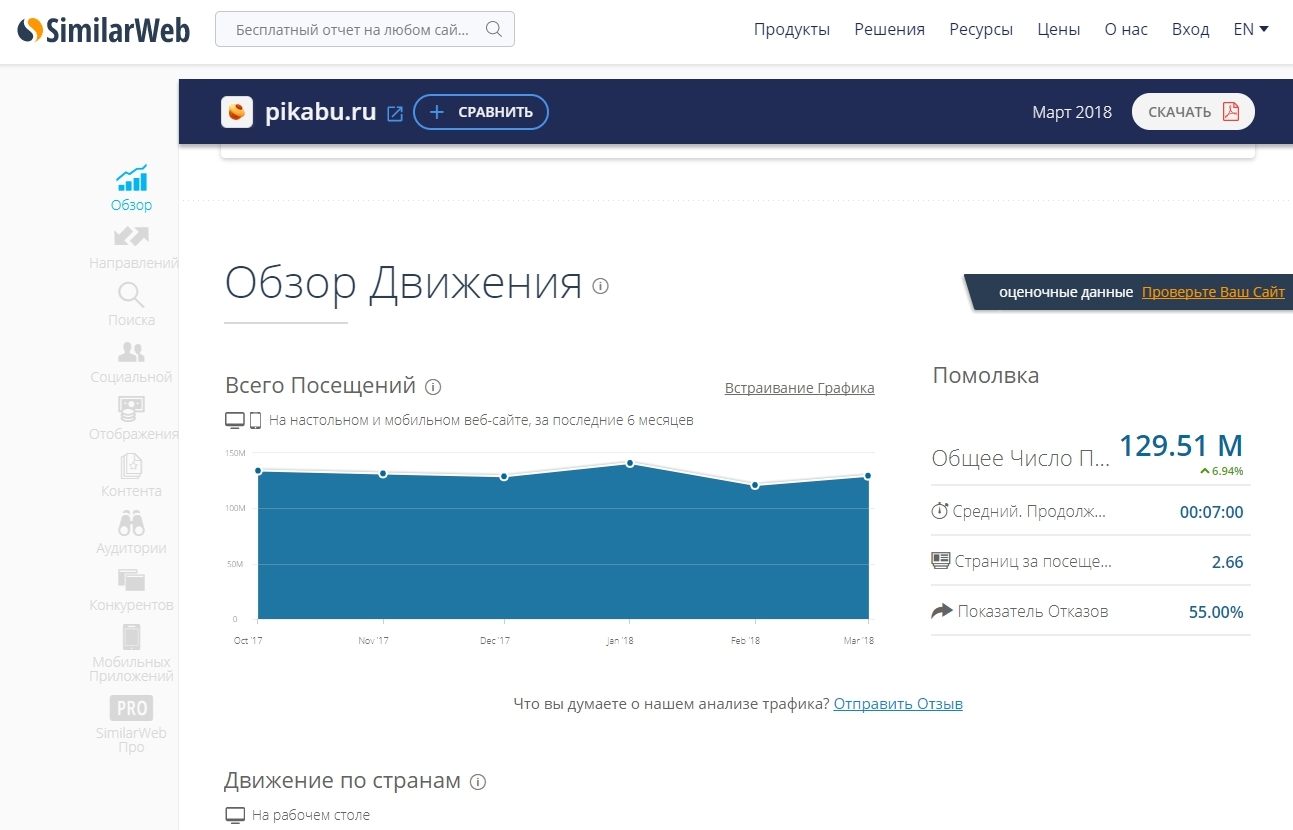Click the 00:07:00 duration value
The image size is (1293, 830).
(1212, 512)
